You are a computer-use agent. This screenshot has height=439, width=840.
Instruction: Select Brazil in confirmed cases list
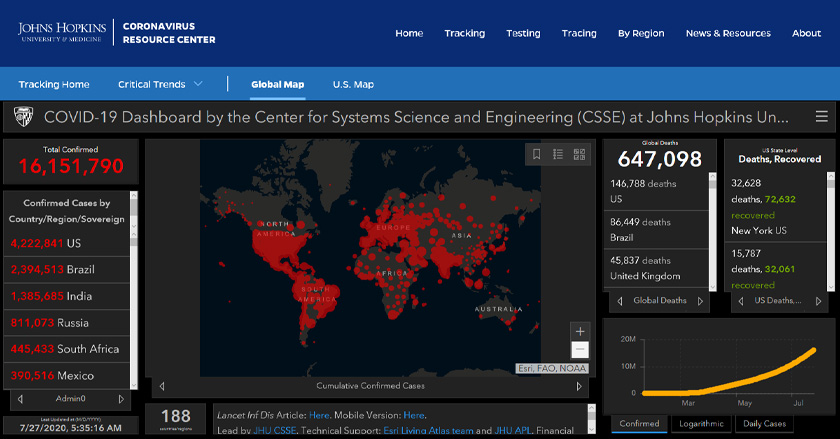tap(68, 269)
